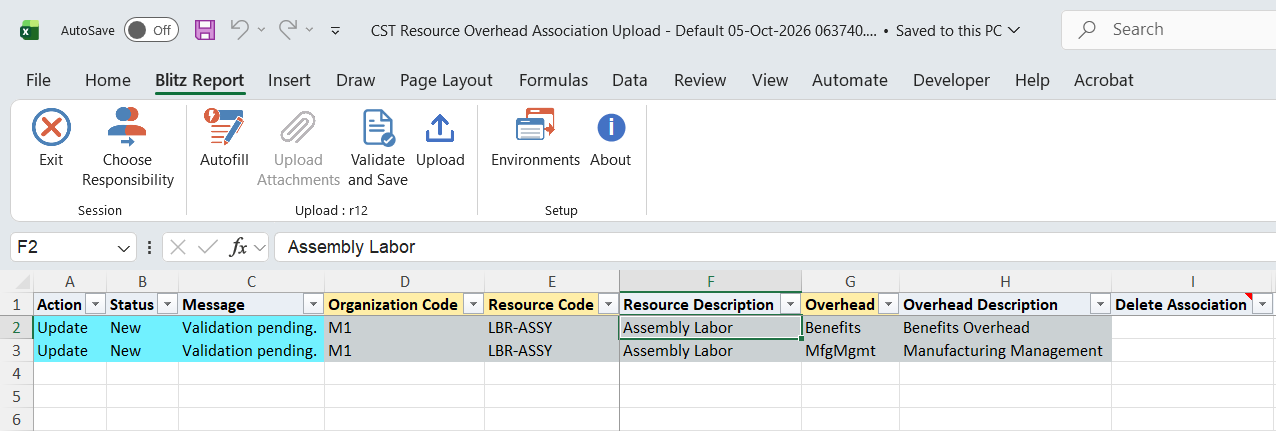Select the Blitz Report tab
Screen dimensions: 1276x431
point(200,80)
